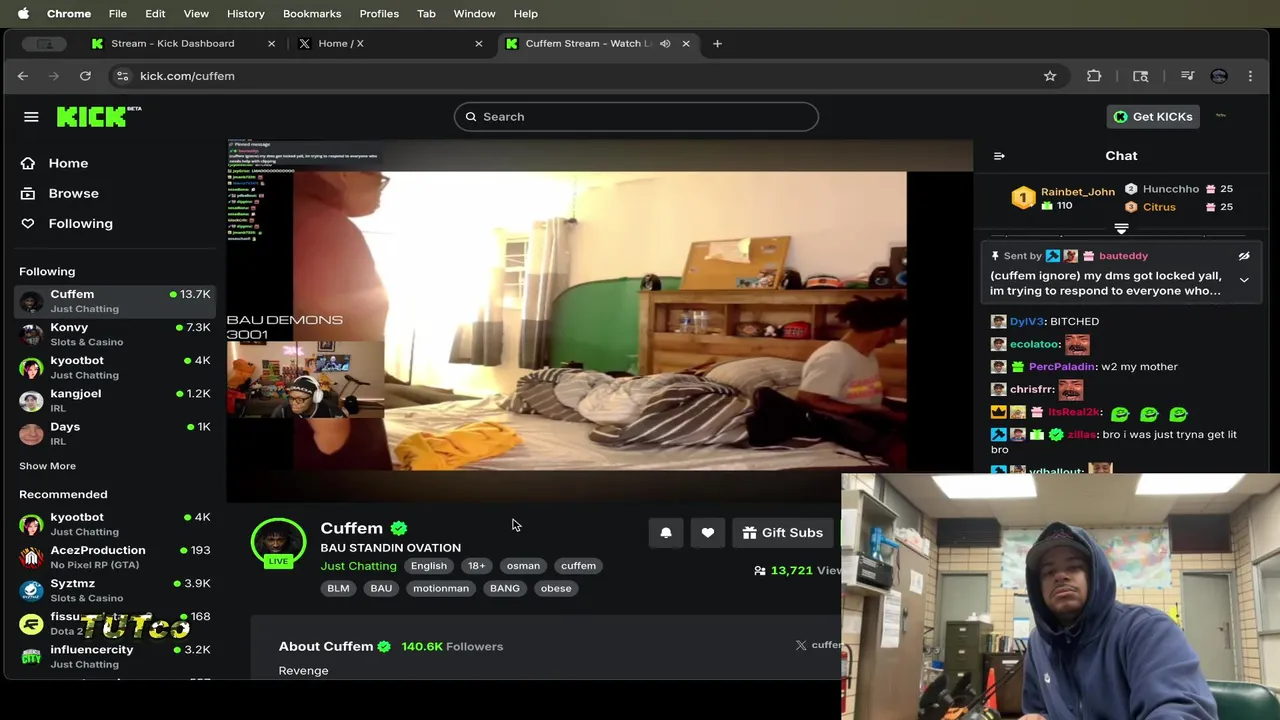
Task: Click the Just Chatting category link
Action: click(x=358, y=566)
